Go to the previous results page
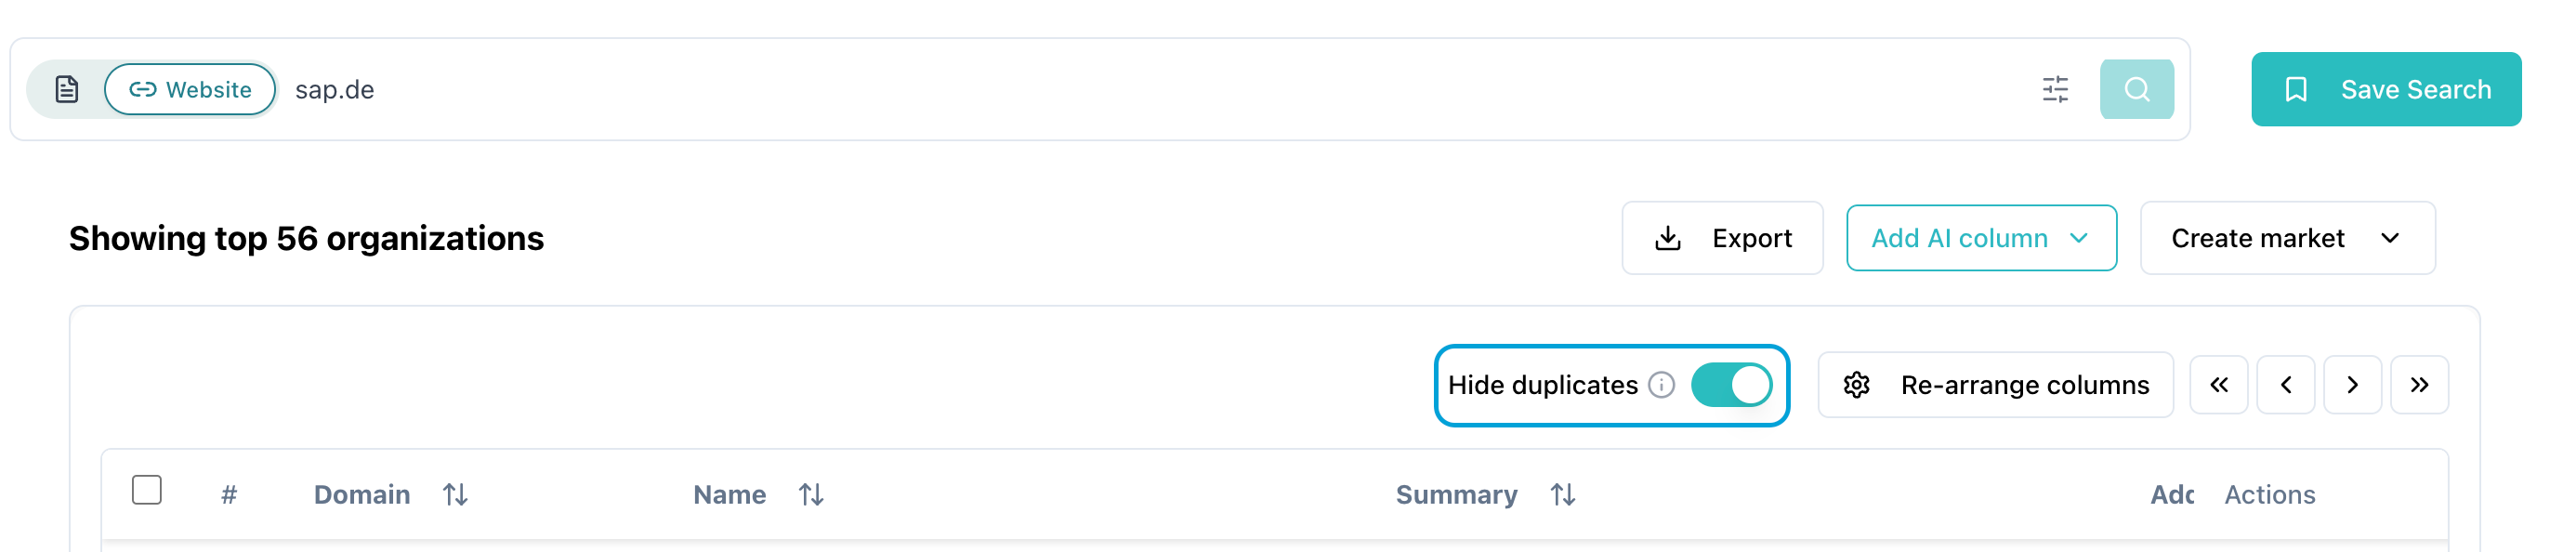The image size is (2576, 552). 2285,385
